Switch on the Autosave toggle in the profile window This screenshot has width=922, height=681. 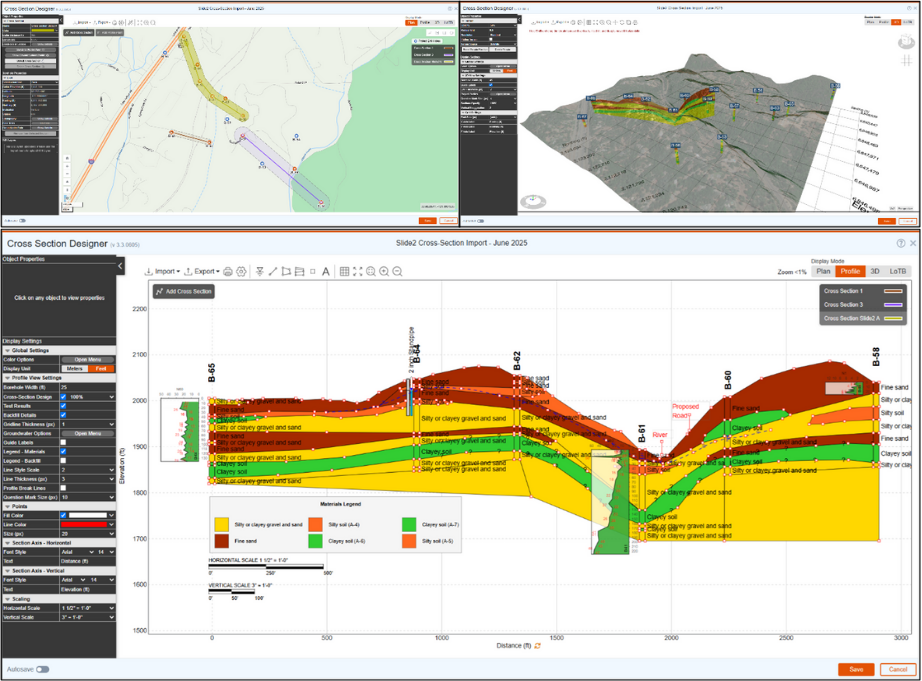pos(43,669)
